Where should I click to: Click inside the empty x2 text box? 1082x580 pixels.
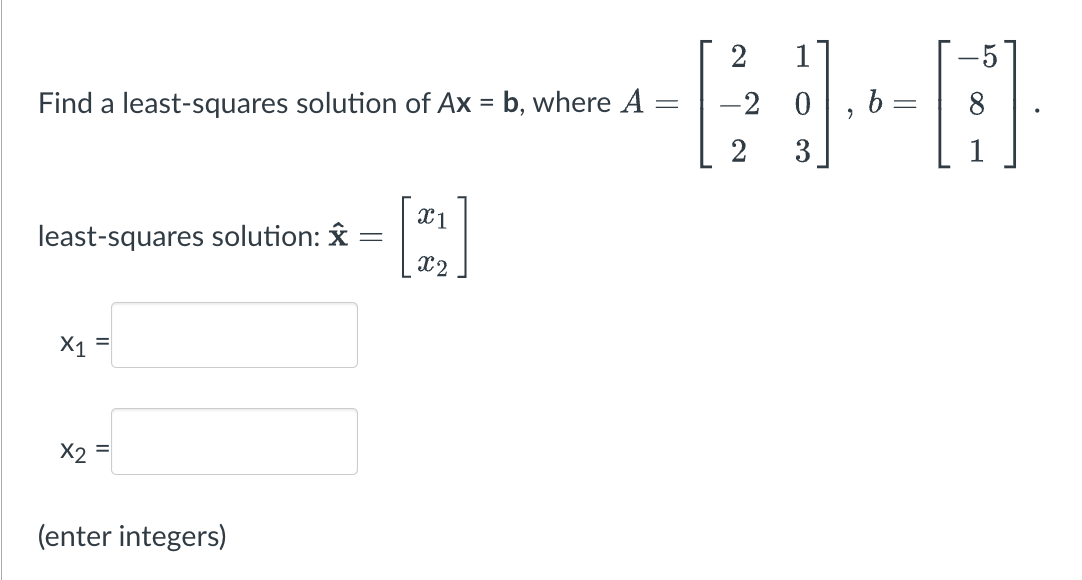point(234,440)
